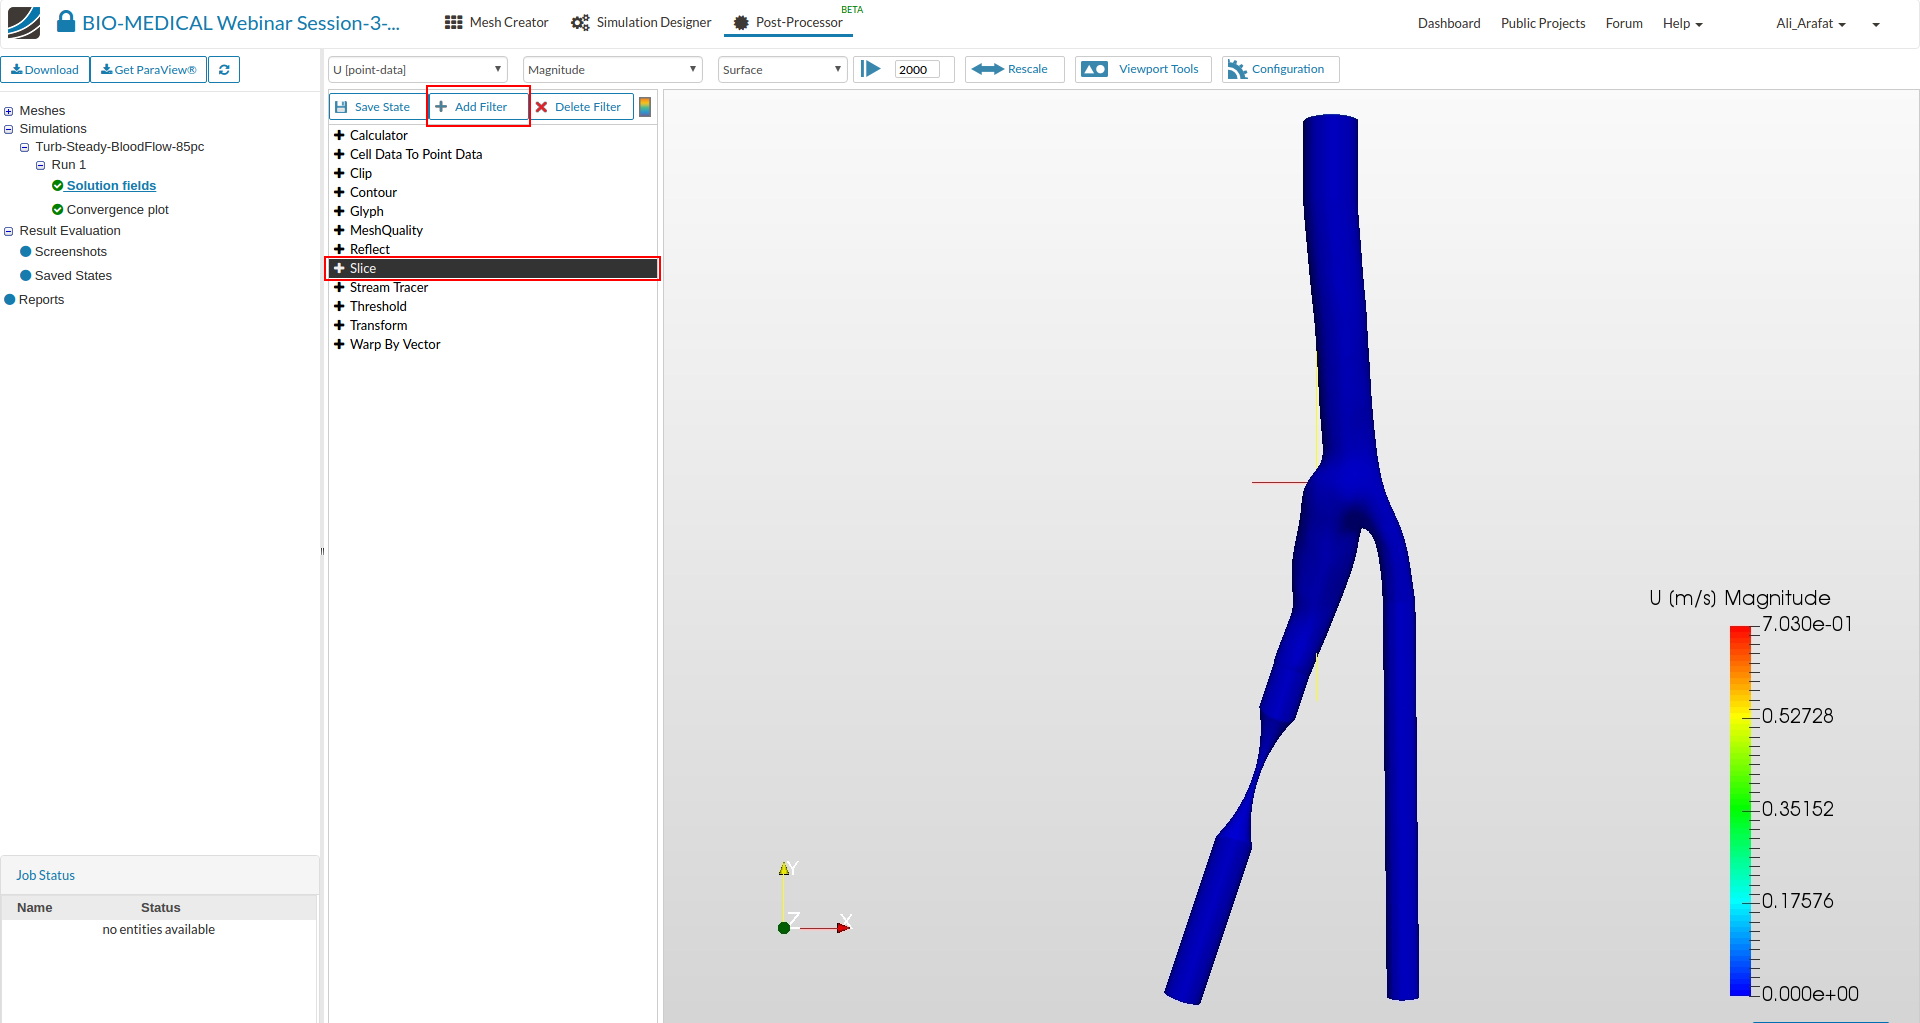Click the Save State button
Image resolution: width=1920 pixels, height=1023 pixels.
pyautogui.click(x=378, y=107)
